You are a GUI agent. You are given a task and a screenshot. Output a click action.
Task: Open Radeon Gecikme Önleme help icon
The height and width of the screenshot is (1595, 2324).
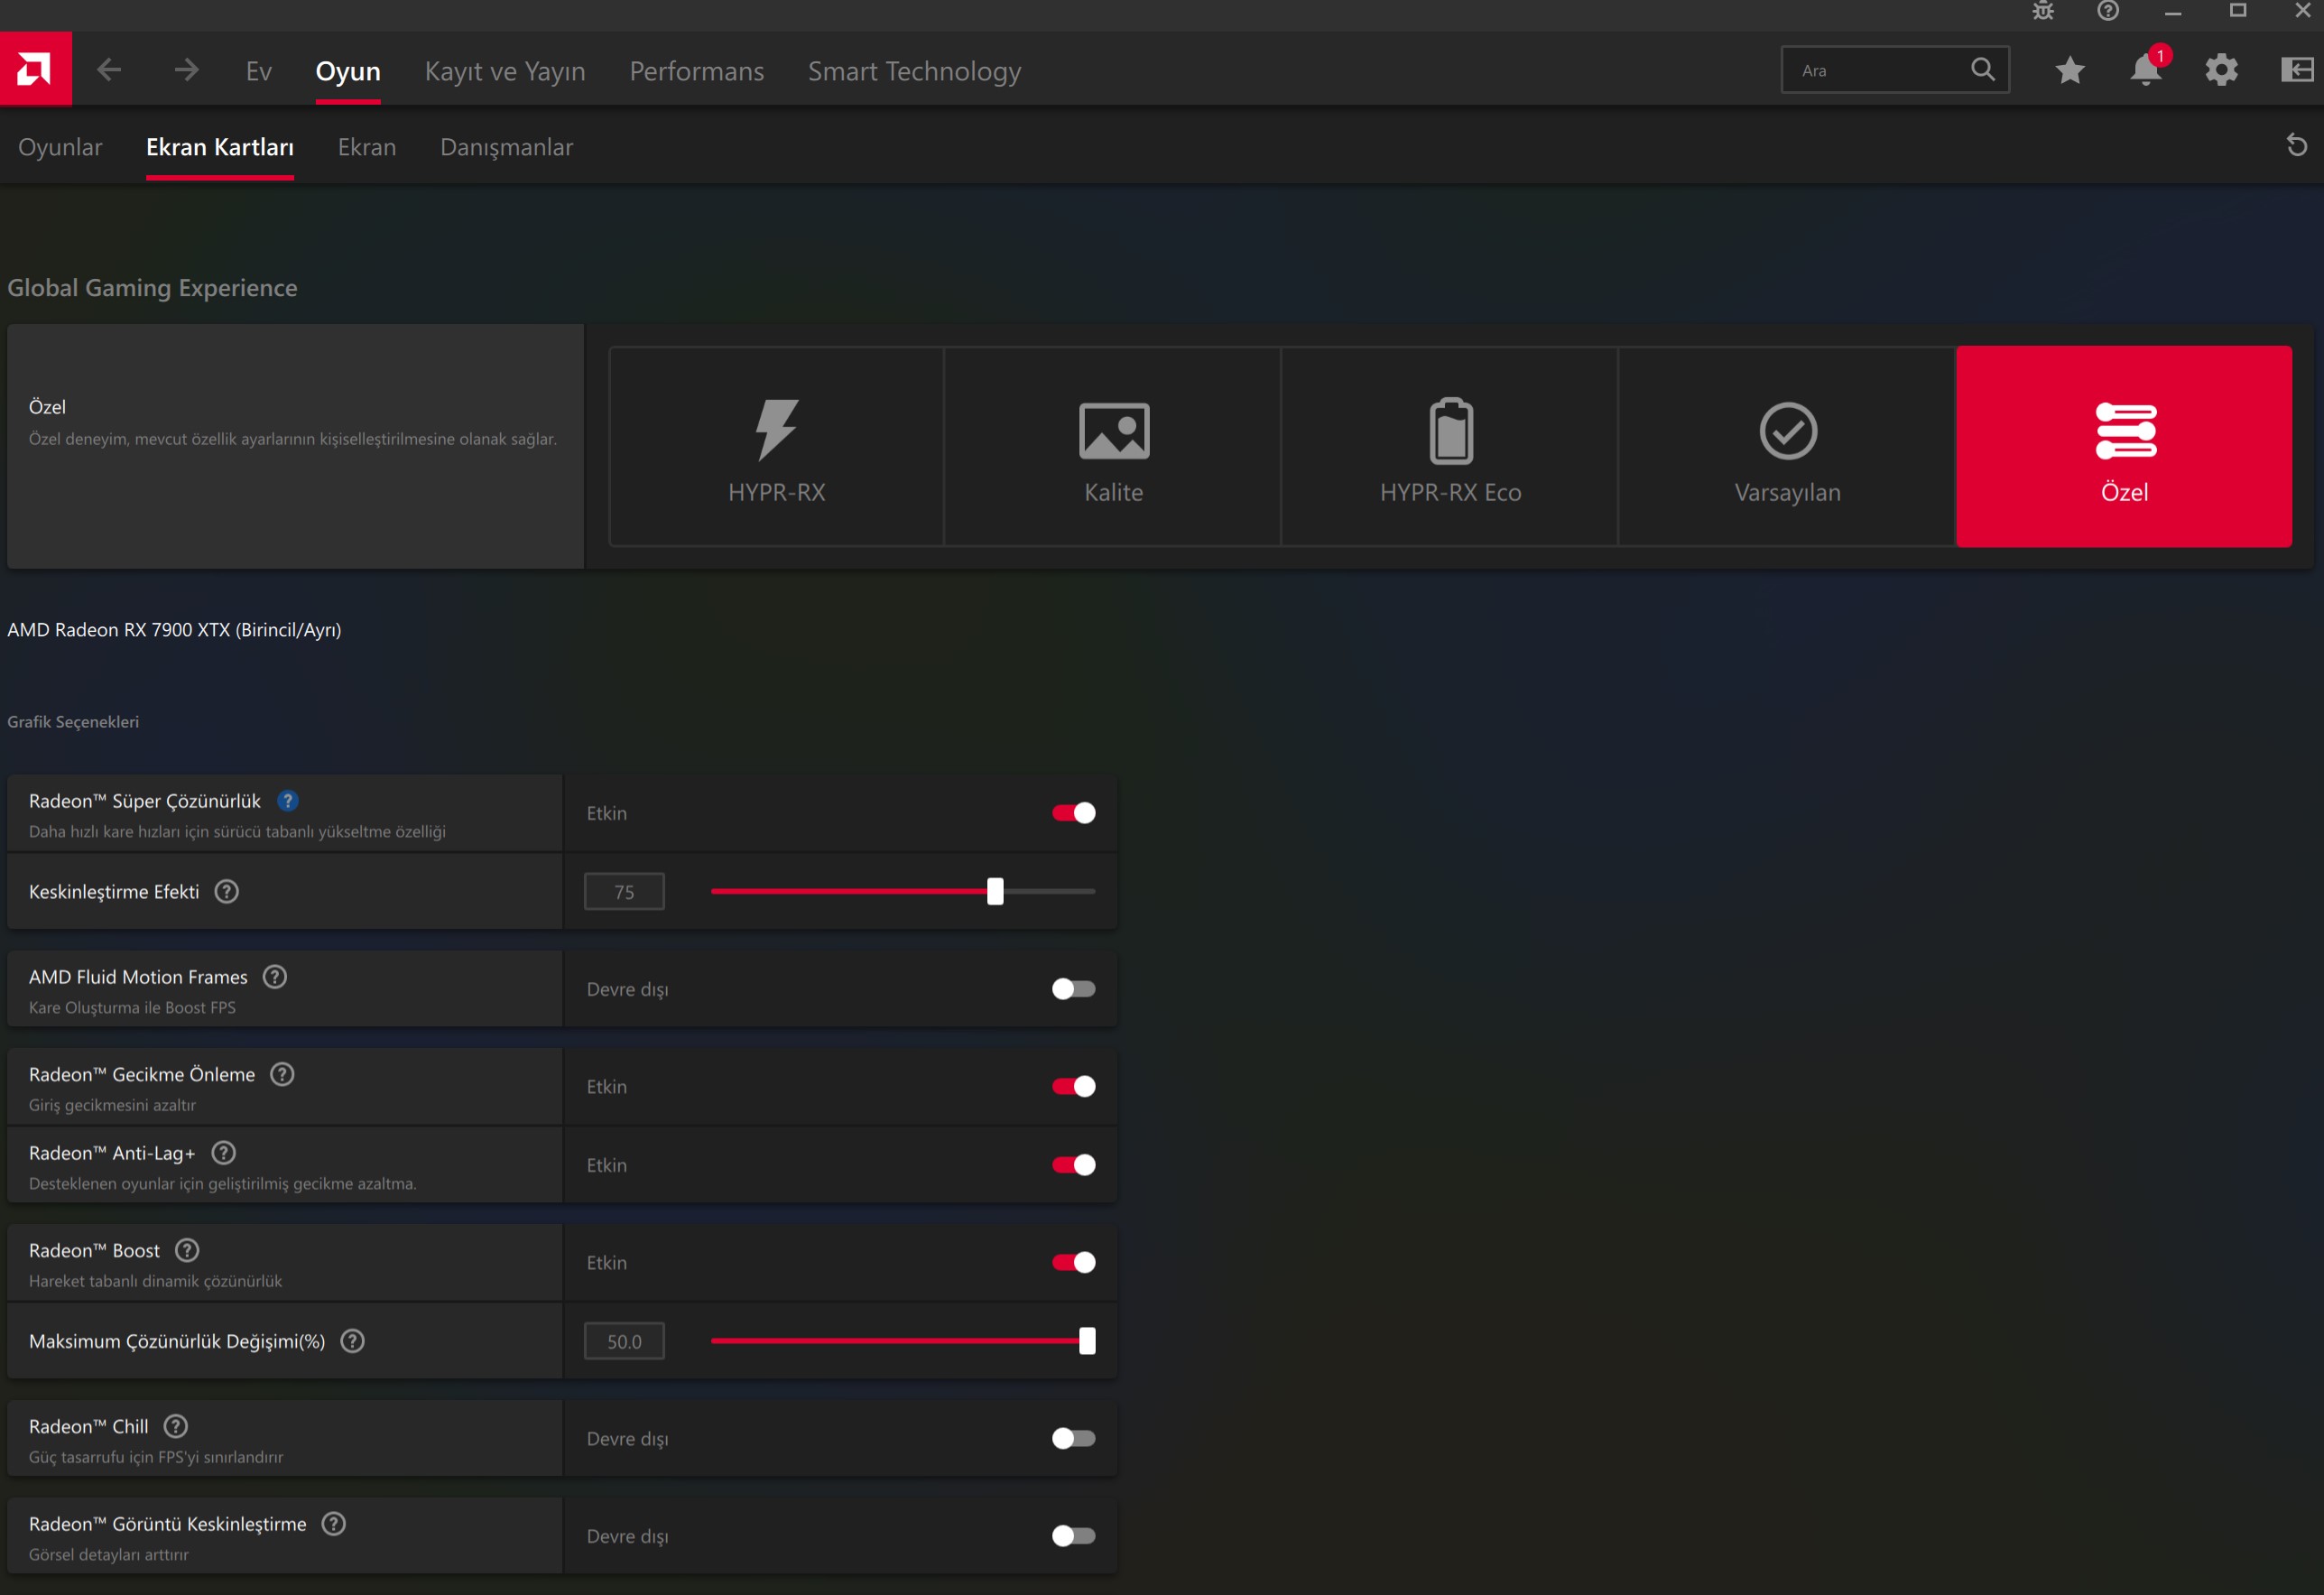283,1074
